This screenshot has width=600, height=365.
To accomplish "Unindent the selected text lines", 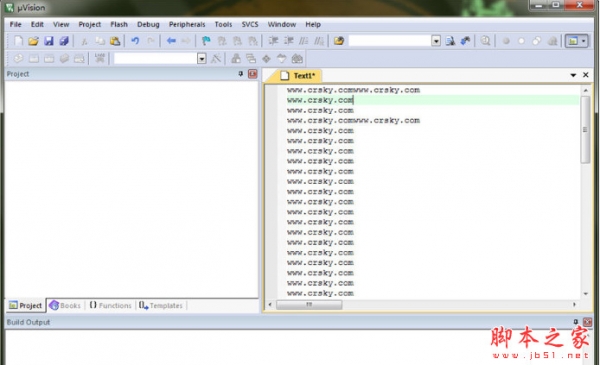I will point(288,41).
